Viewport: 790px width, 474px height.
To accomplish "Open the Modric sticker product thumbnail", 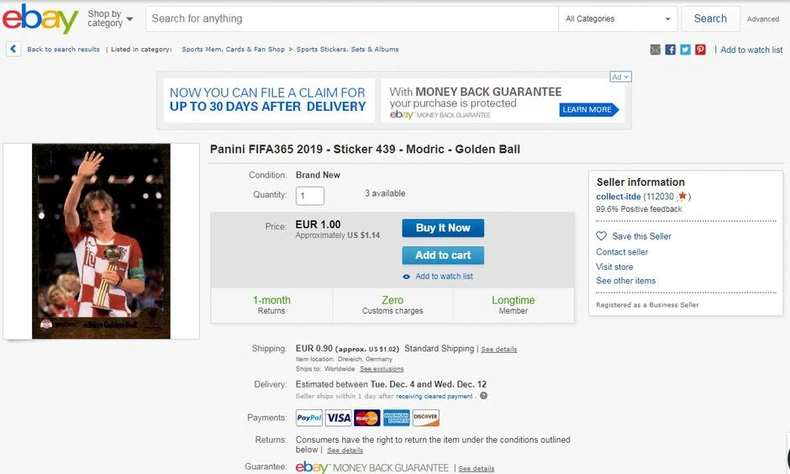I will click(x=101, y=240).
